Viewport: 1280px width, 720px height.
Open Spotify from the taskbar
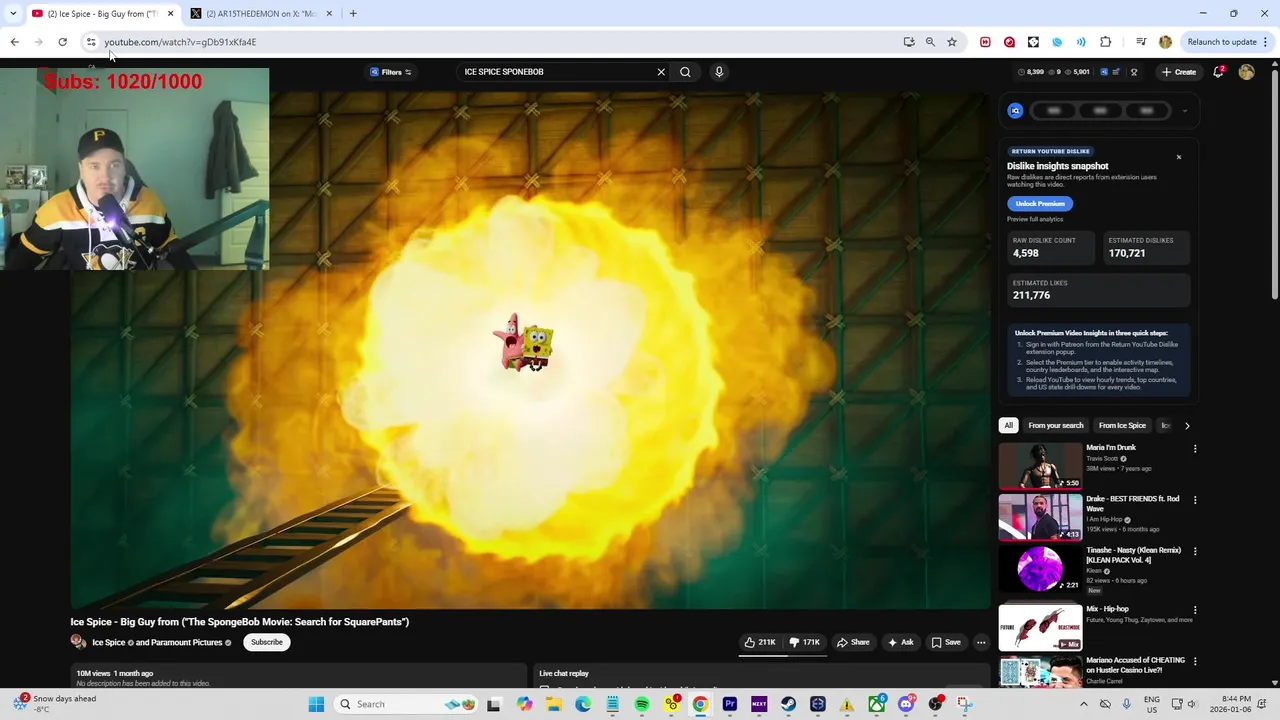point(642,704)
